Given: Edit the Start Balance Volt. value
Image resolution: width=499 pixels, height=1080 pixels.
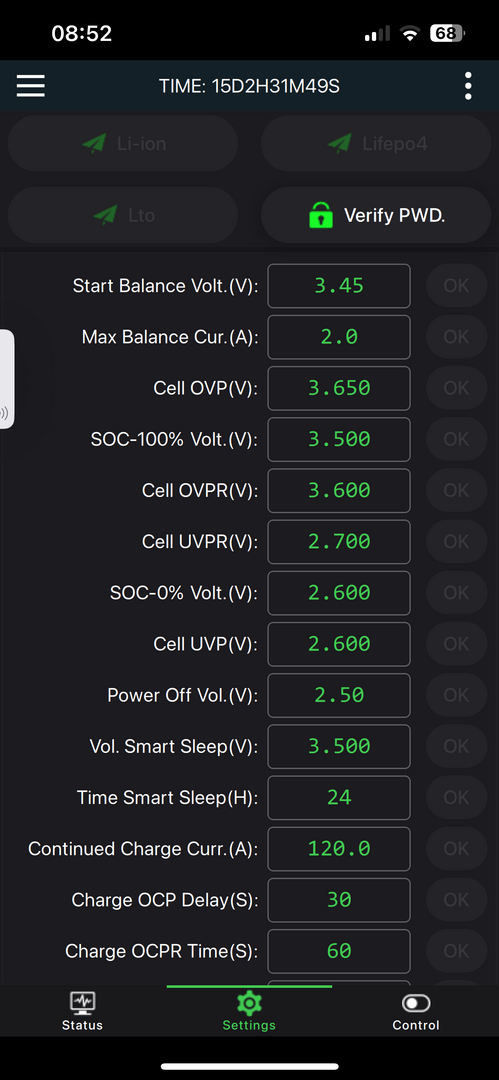Looking at the screenshot, I should pos(339,286).
